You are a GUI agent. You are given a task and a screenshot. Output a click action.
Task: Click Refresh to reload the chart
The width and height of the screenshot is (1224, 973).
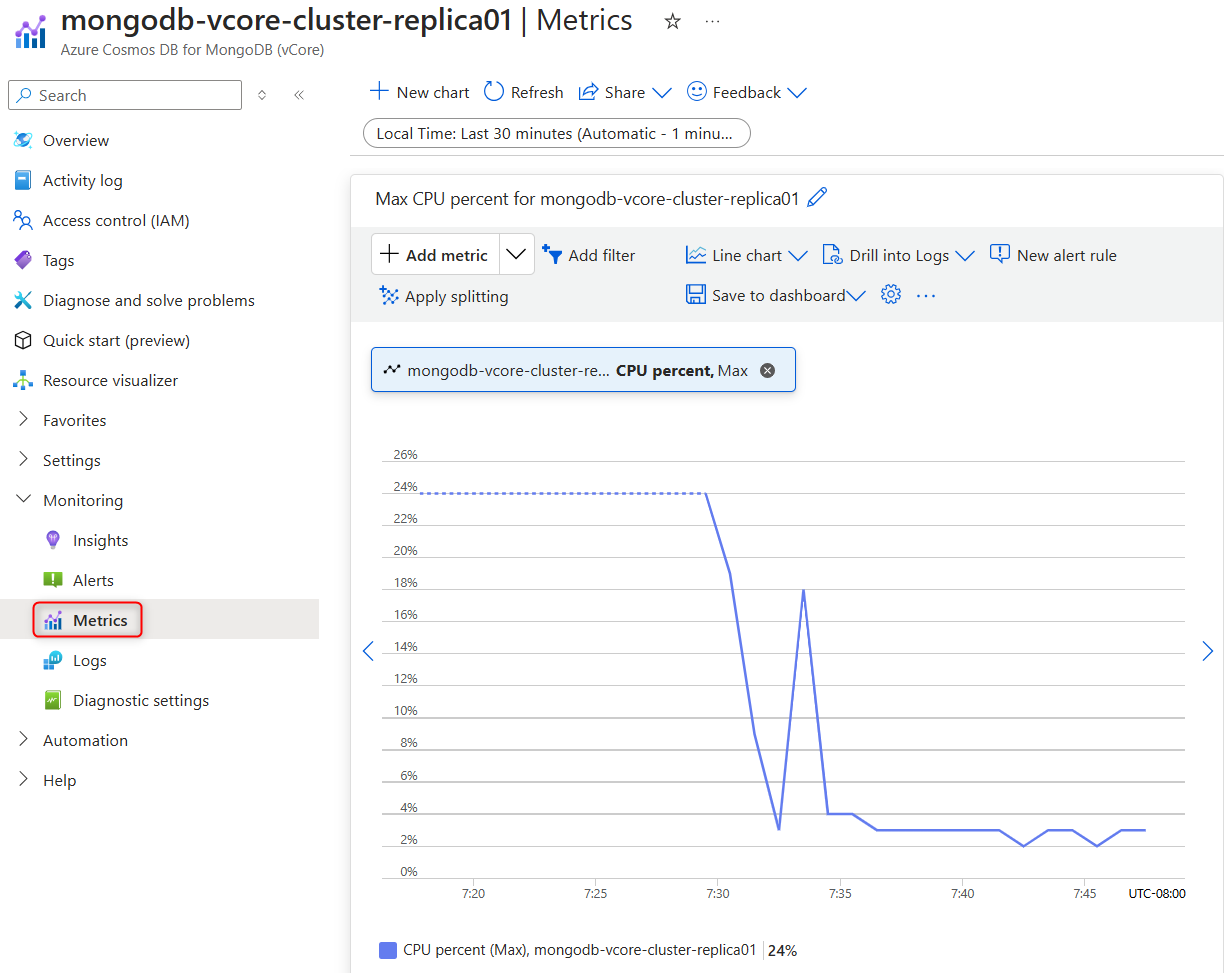pyautogui.click(x=522, y=91)
